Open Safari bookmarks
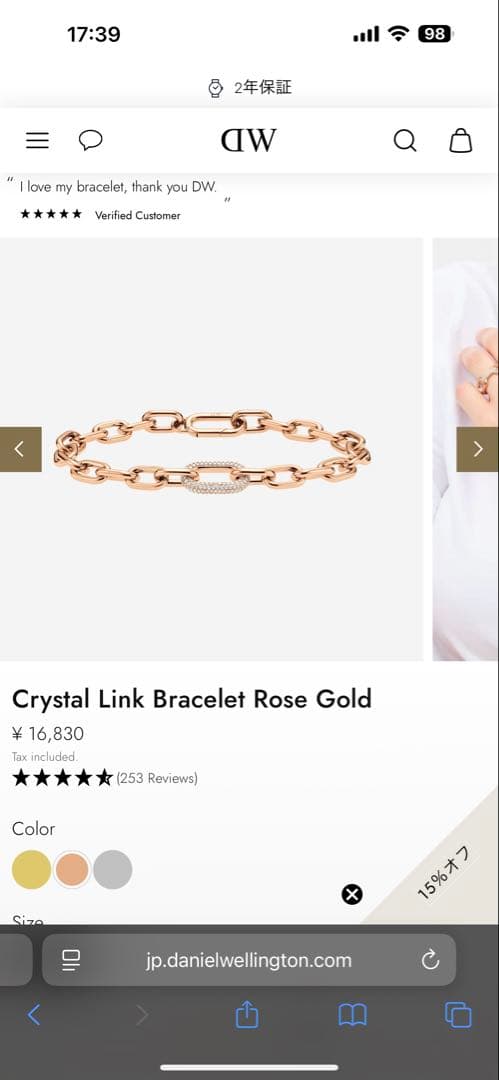The width and height of the screenshot is (499, 1080). click(352, 1015)
